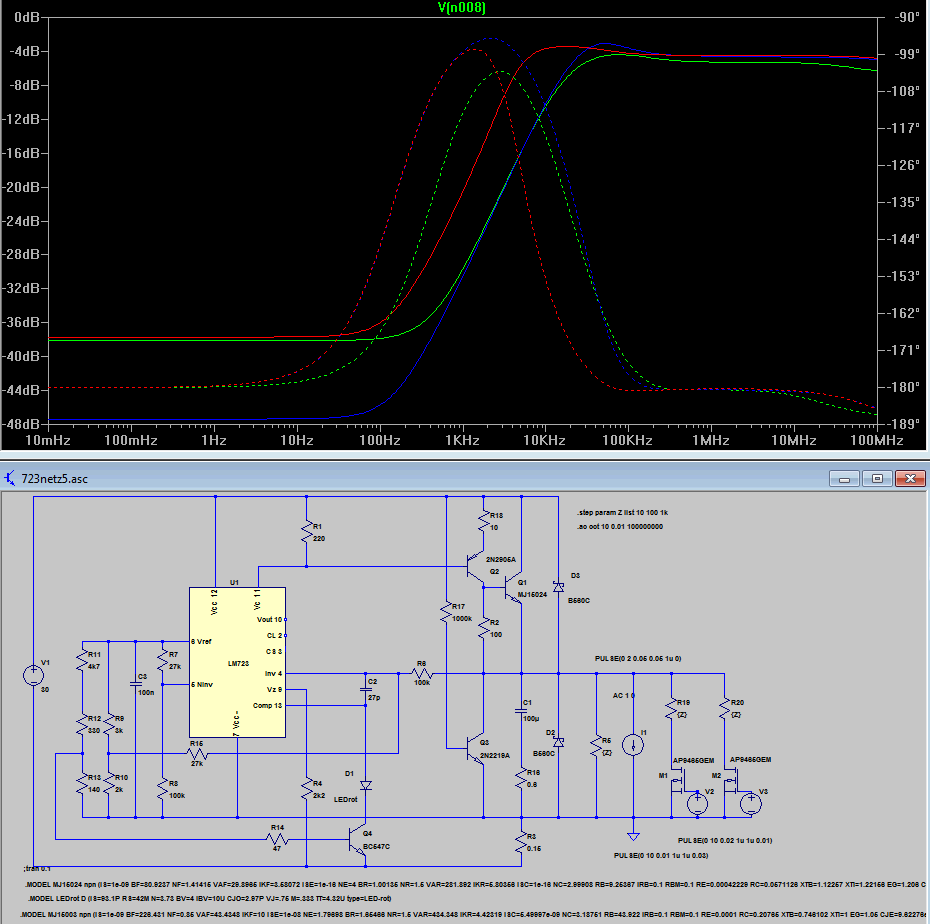Select capacitor C1 100µ symbol
This screenshot has height=924, width=930.
(x=521, y=710)
